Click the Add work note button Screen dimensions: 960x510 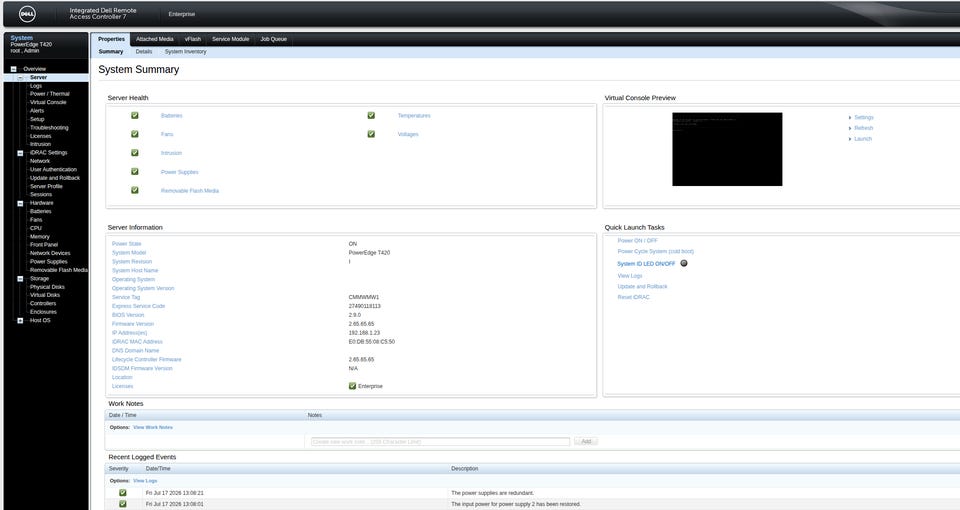click(x=586, y=441)
